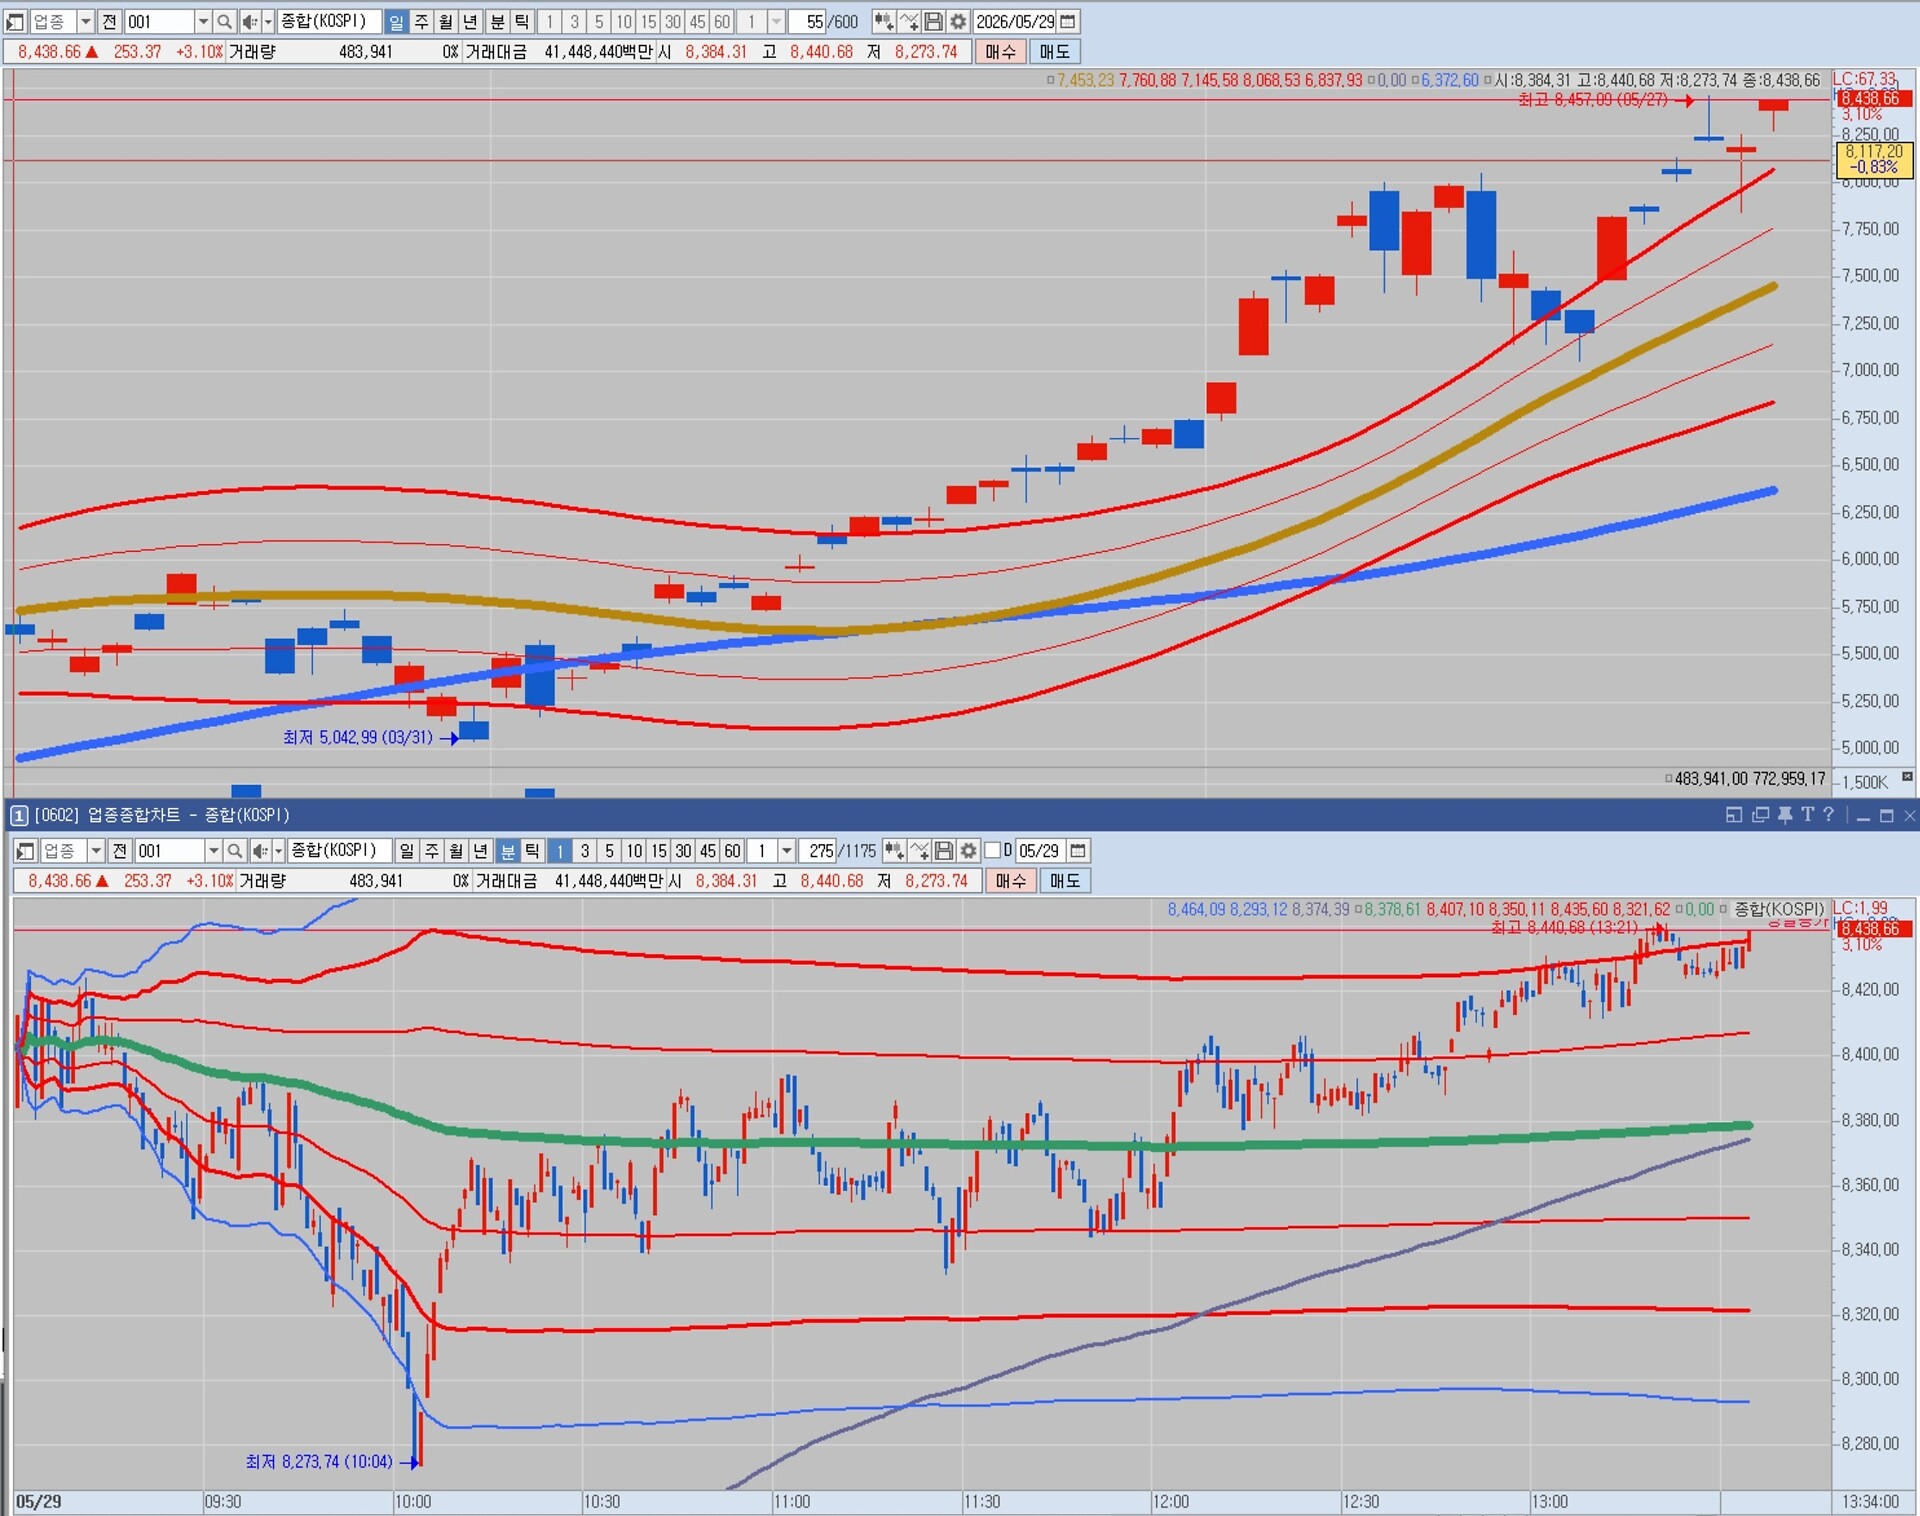The image size is (1920, 1516).
Task: Select 월 (monthly) period in upper chart
Action: click(445, 21)
